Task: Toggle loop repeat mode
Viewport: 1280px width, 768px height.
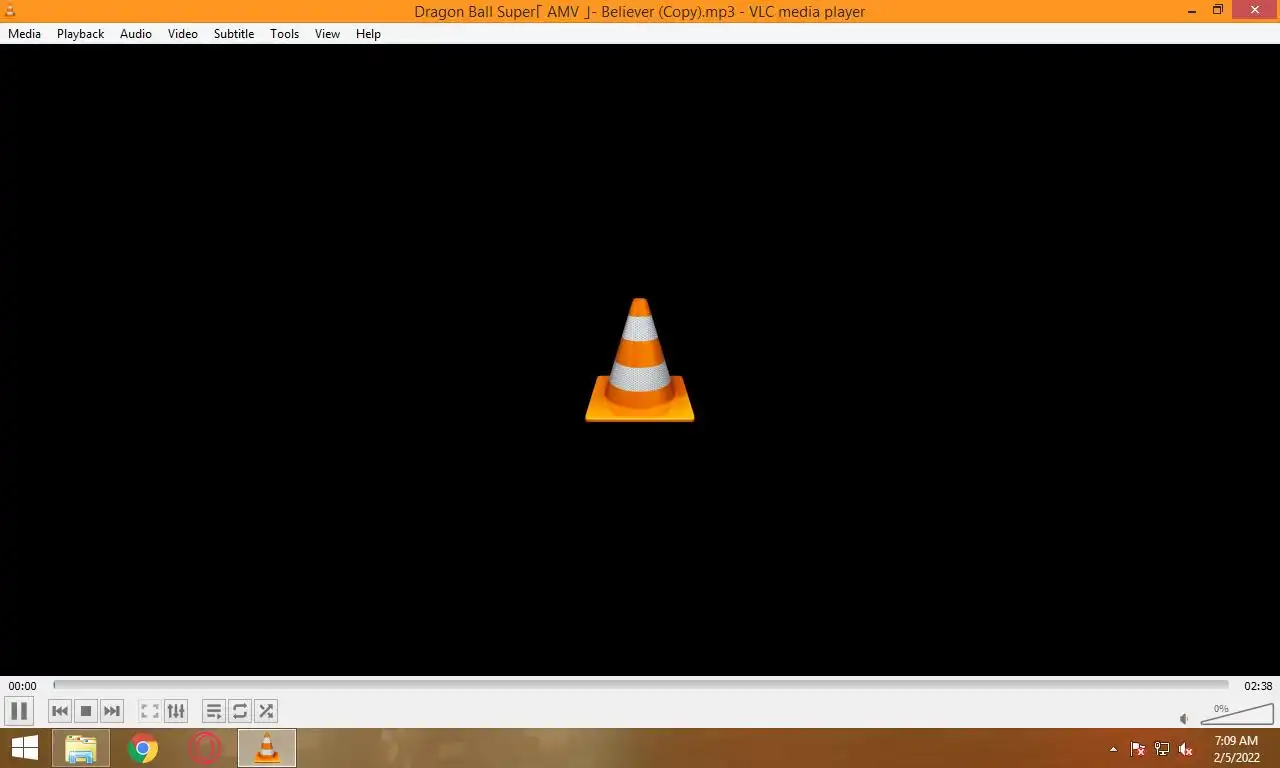Action: point(240,711)
